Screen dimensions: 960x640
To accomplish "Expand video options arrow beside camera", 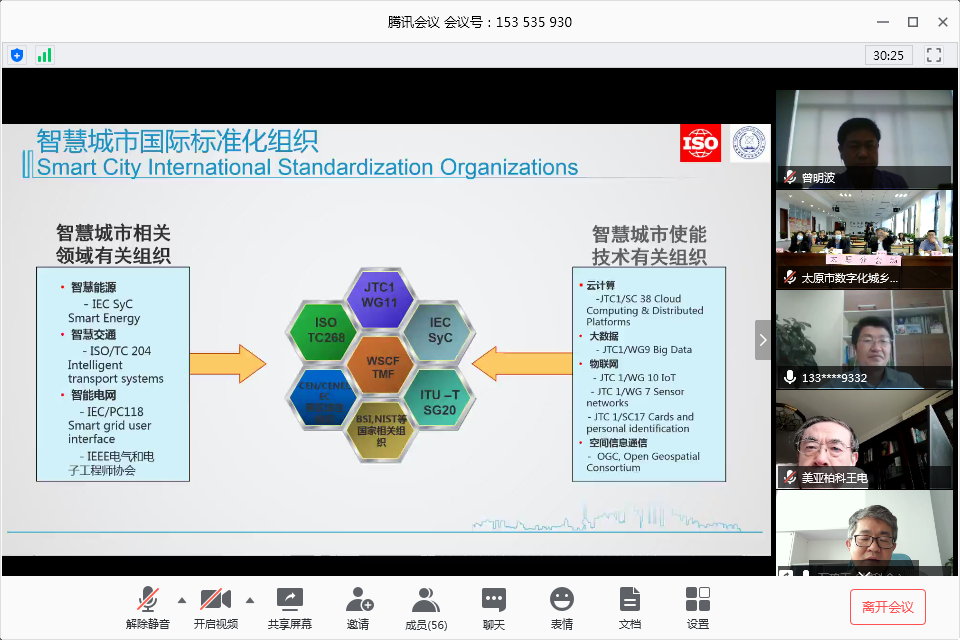I will point(250,600).
